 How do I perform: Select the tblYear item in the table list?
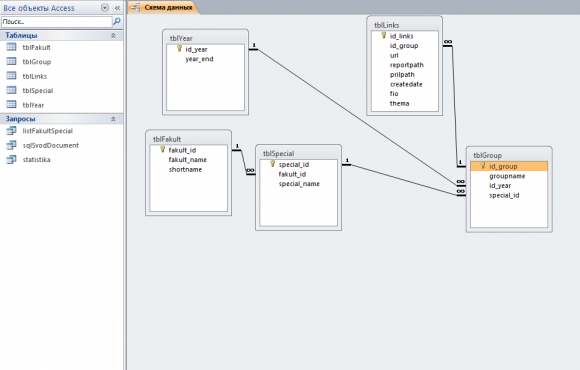(x=33, y=105)
